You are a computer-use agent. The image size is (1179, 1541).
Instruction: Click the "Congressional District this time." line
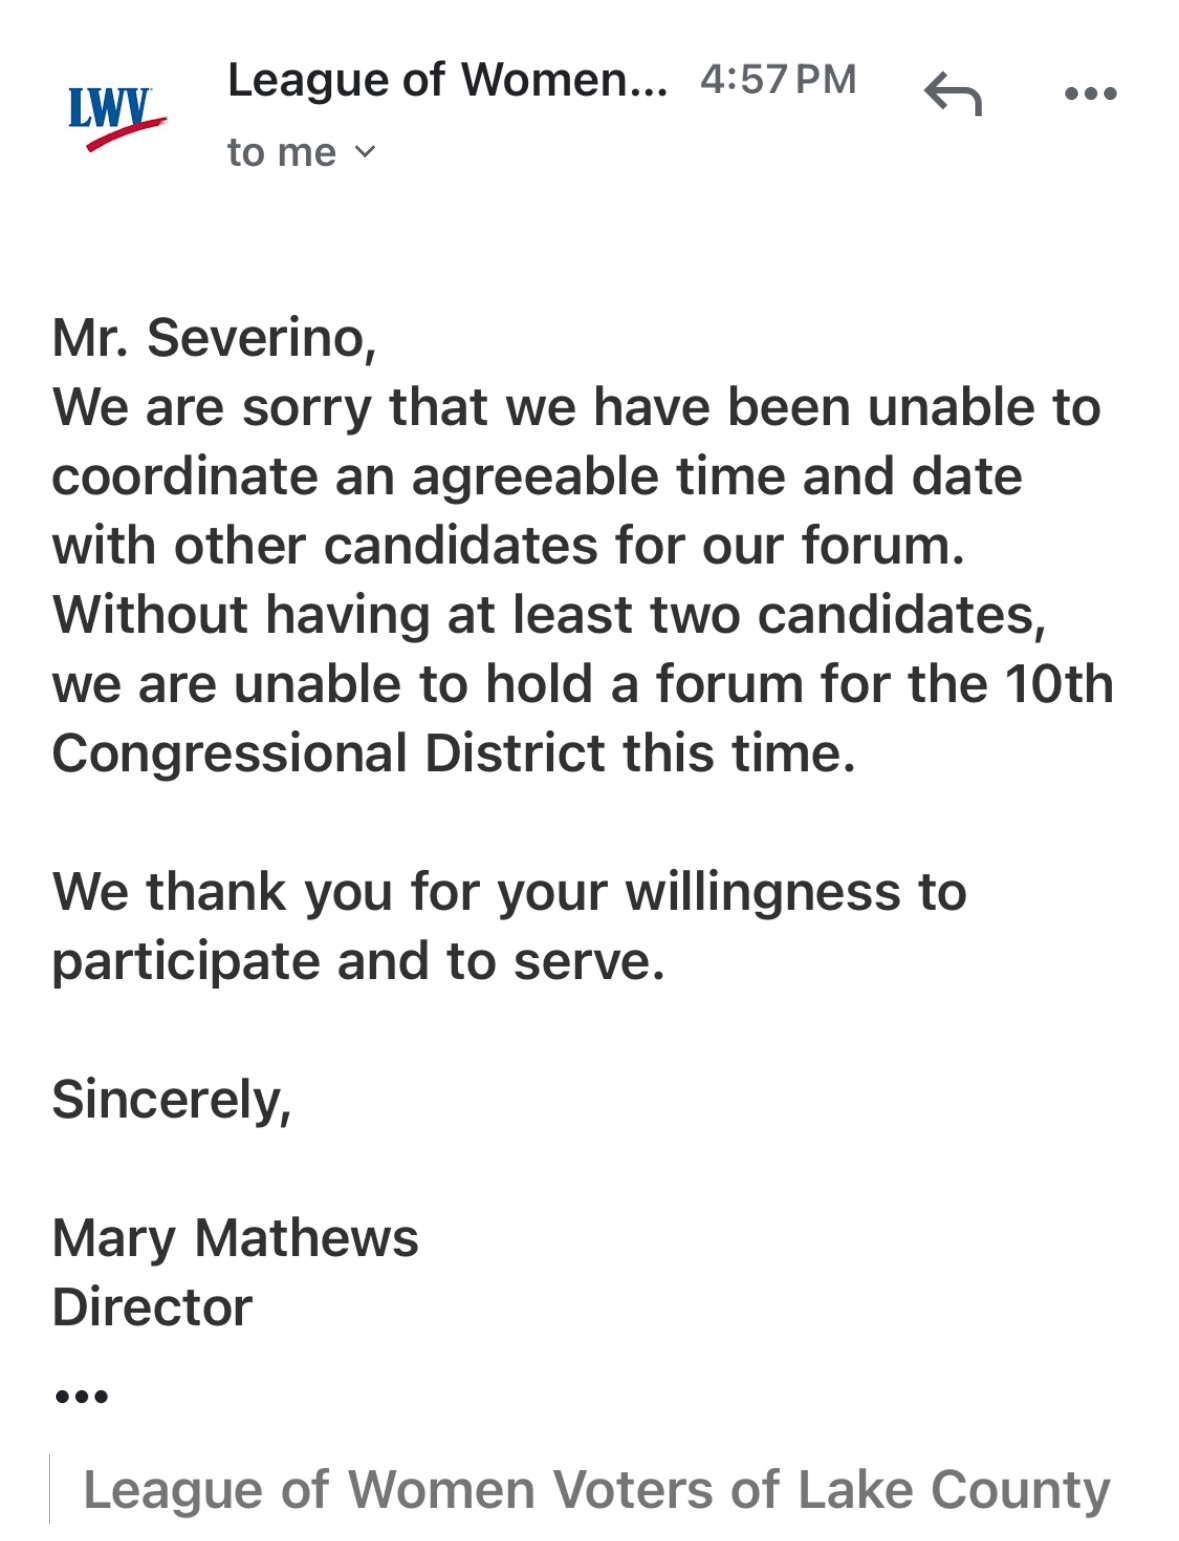(x=454, y=753)
